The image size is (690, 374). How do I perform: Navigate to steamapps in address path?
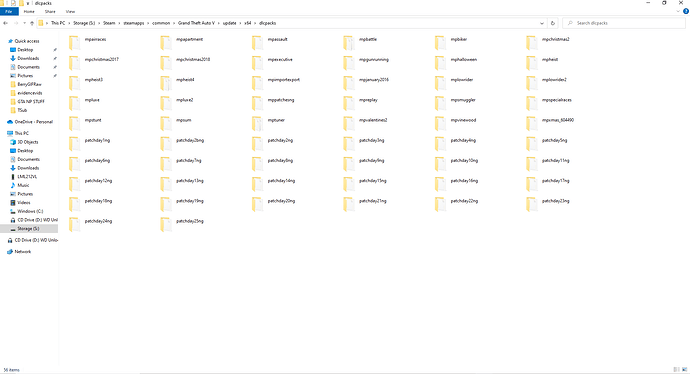pyautogui.click(x=134, y=23)
